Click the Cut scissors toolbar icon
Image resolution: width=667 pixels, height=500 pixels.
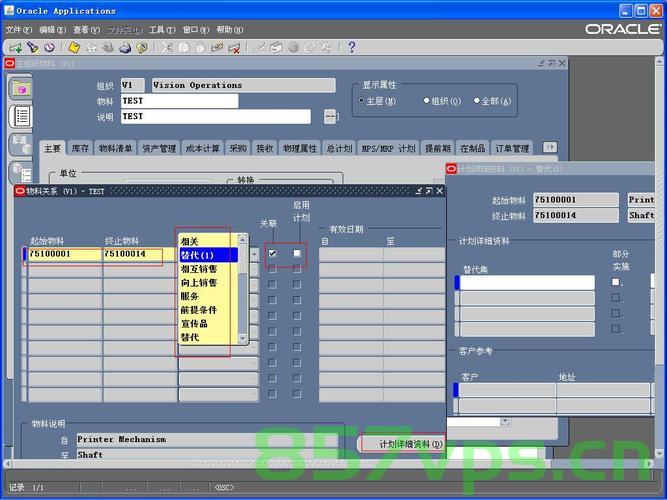pyautogui.click(x=167, y=48)
